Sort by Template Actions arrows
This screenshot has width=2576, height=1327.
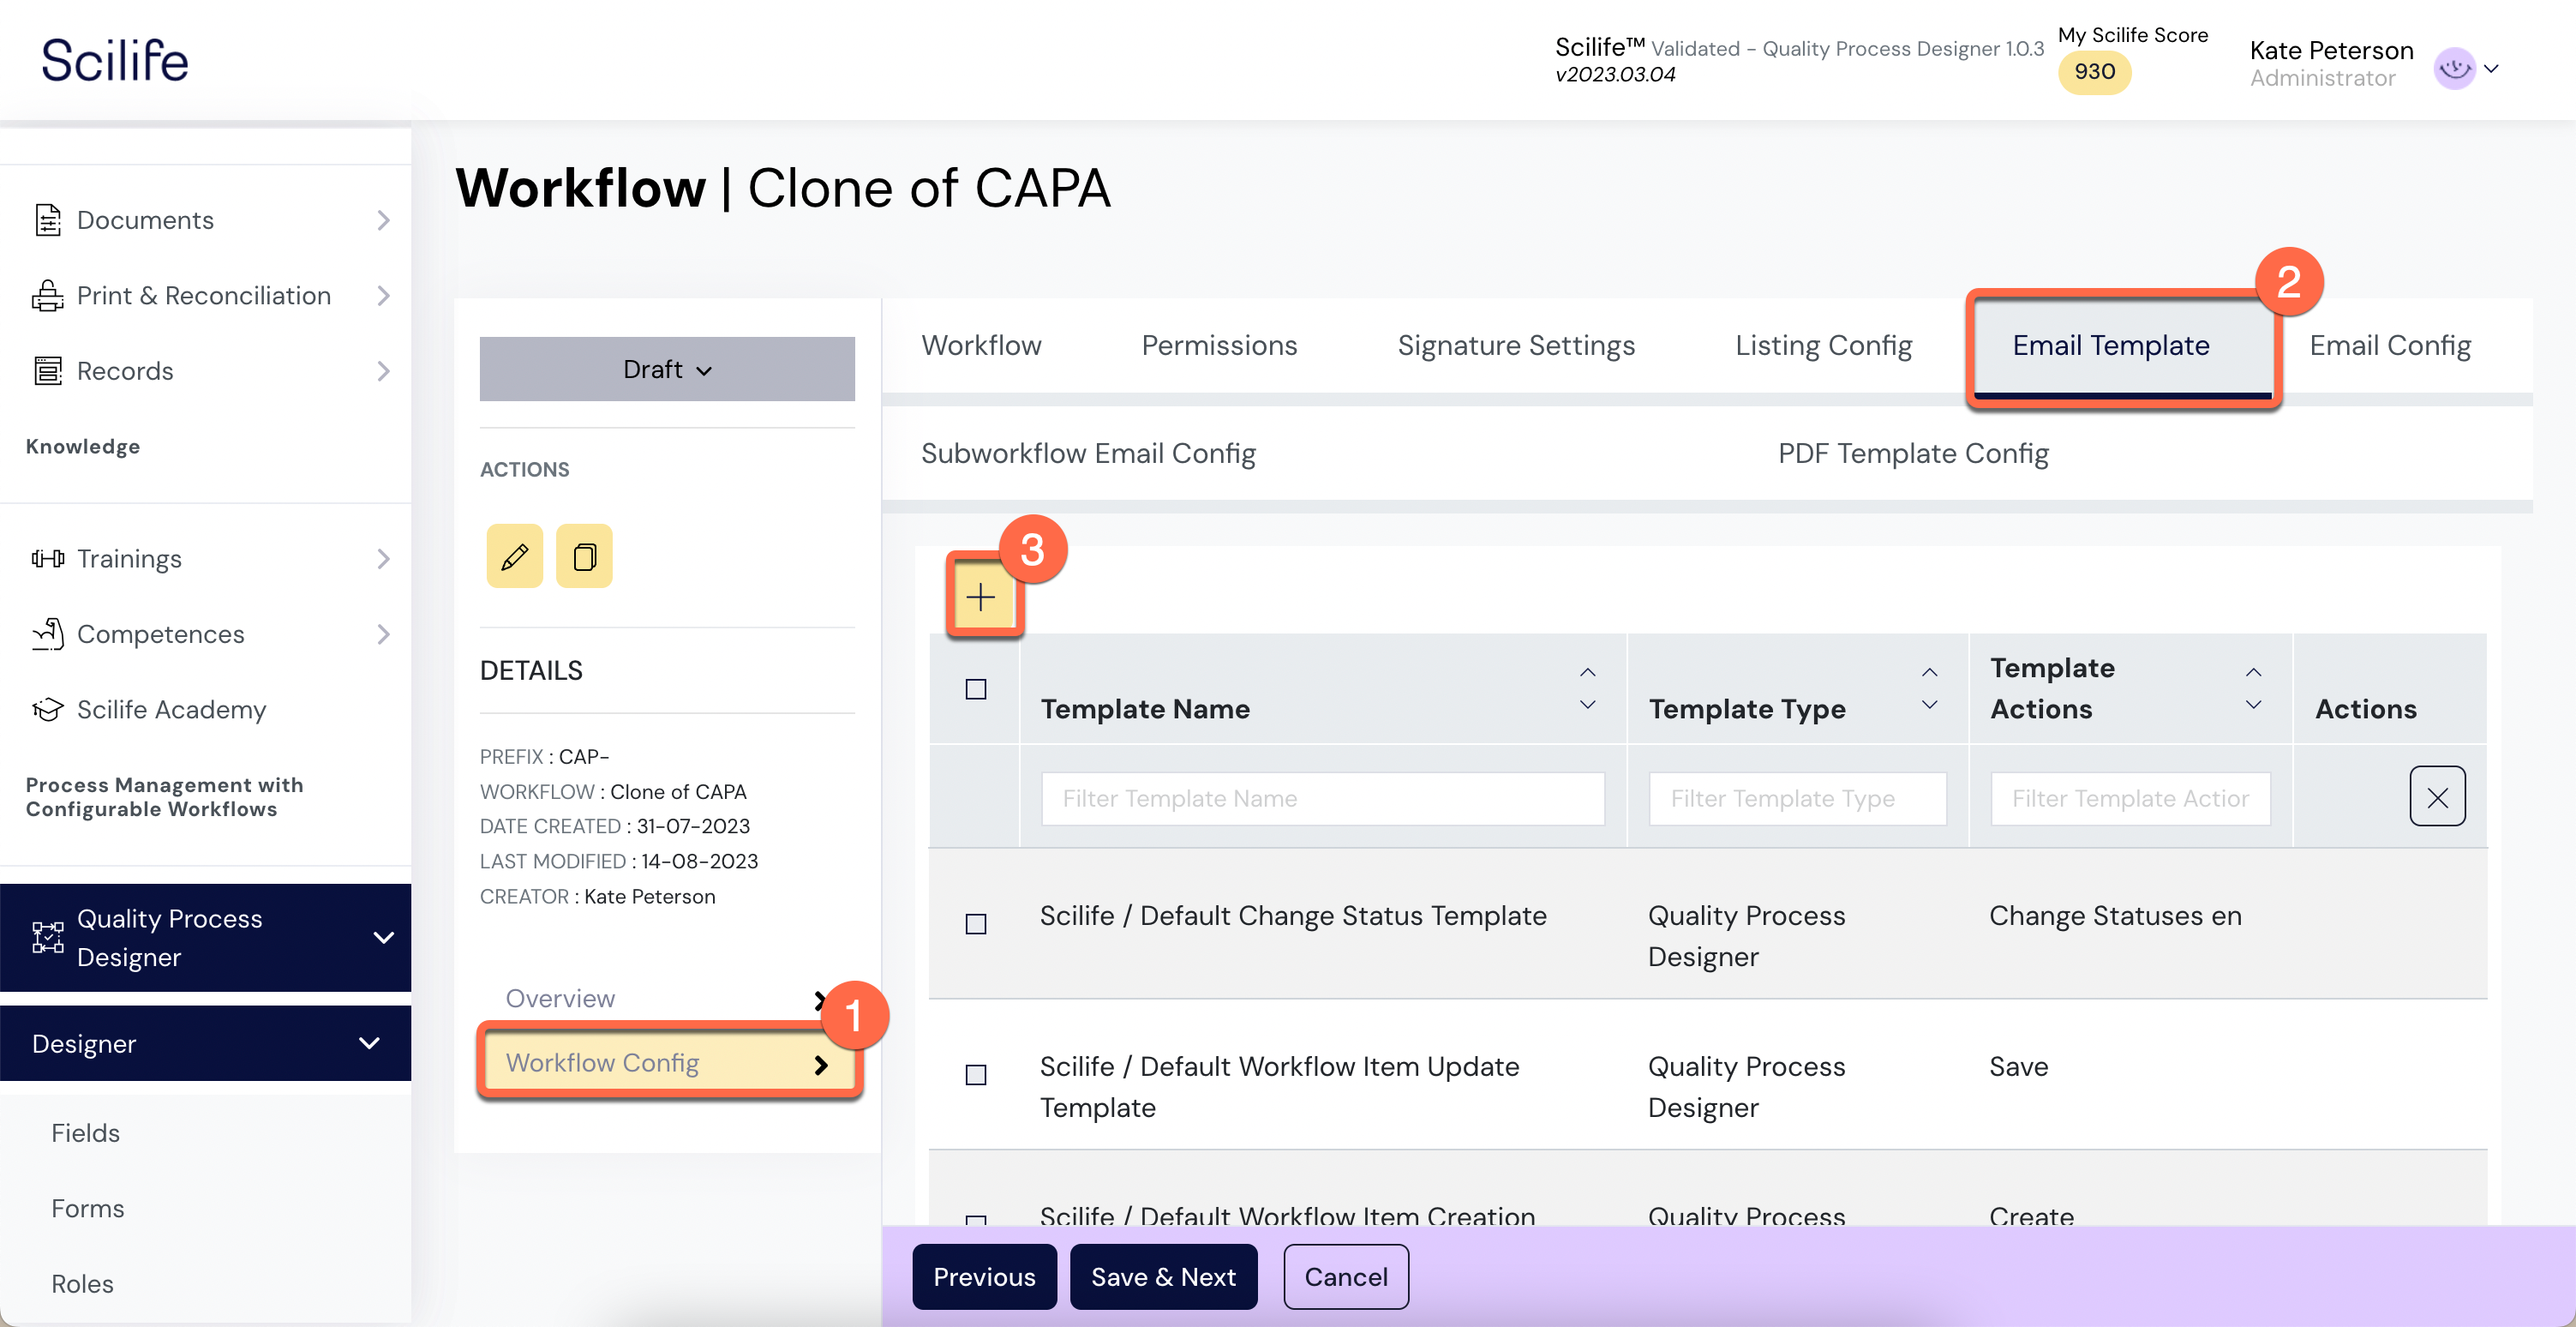[2253, 689]
